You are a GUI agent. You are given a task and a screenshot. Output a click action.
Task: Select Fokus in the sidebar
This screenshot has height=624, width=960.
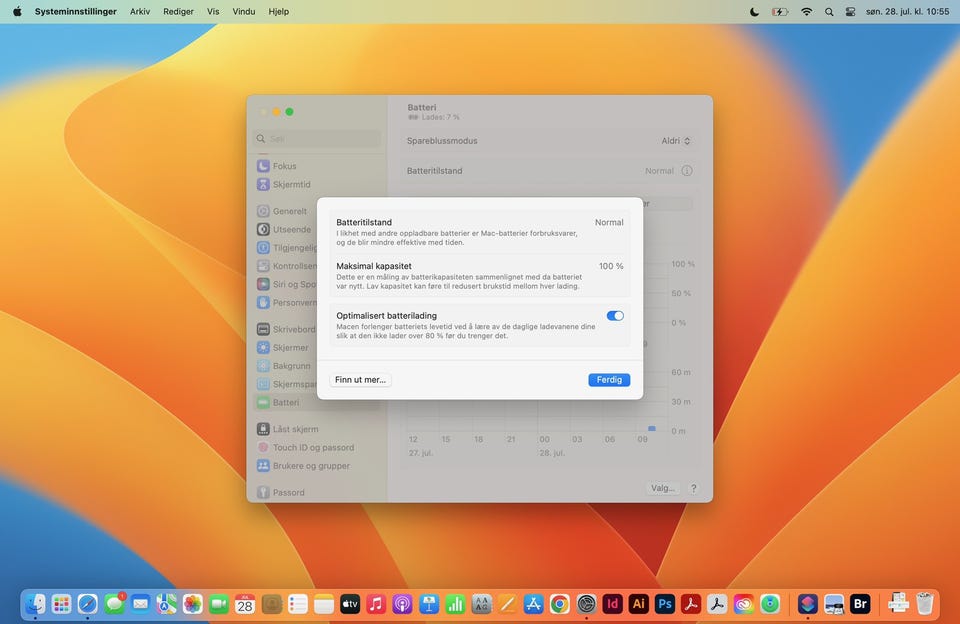[x=317, y=166]
